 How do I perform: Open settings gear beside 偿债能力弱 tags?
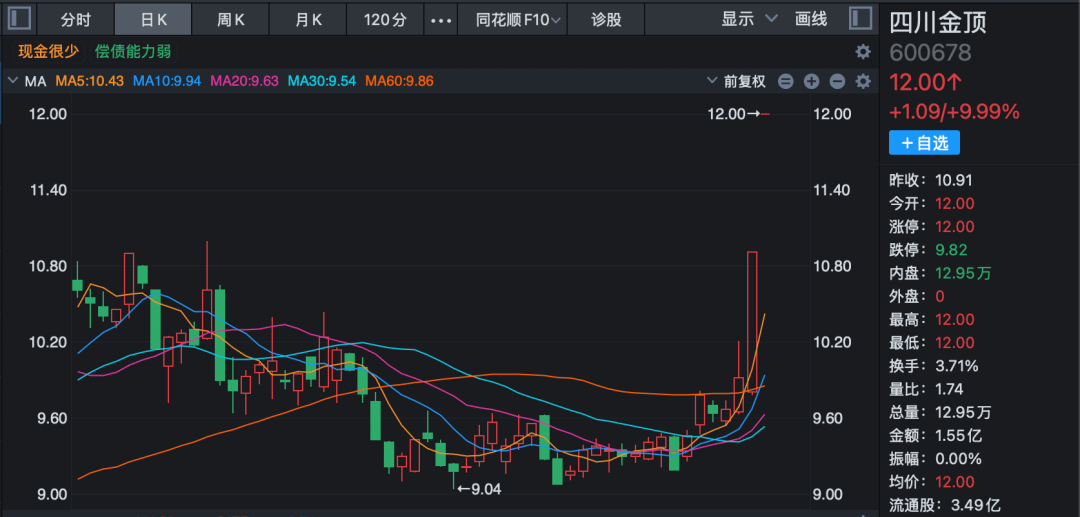(x=863, y=52)
